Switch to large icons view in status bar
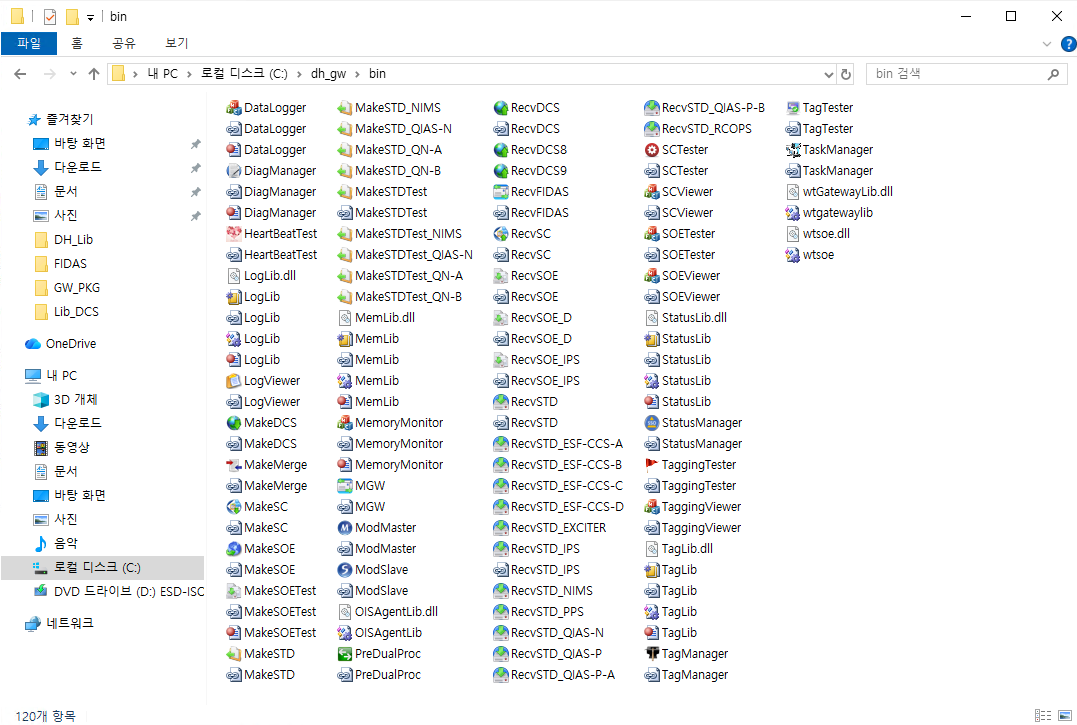This screenshot has height=725, width=1077. (x=1062, y=715)
